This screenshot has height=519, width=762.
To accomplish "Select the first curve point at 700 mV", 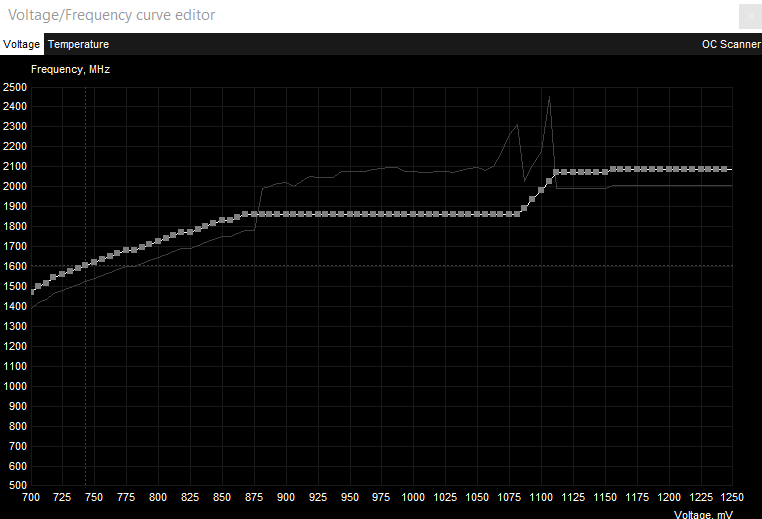I will point(32,292).
